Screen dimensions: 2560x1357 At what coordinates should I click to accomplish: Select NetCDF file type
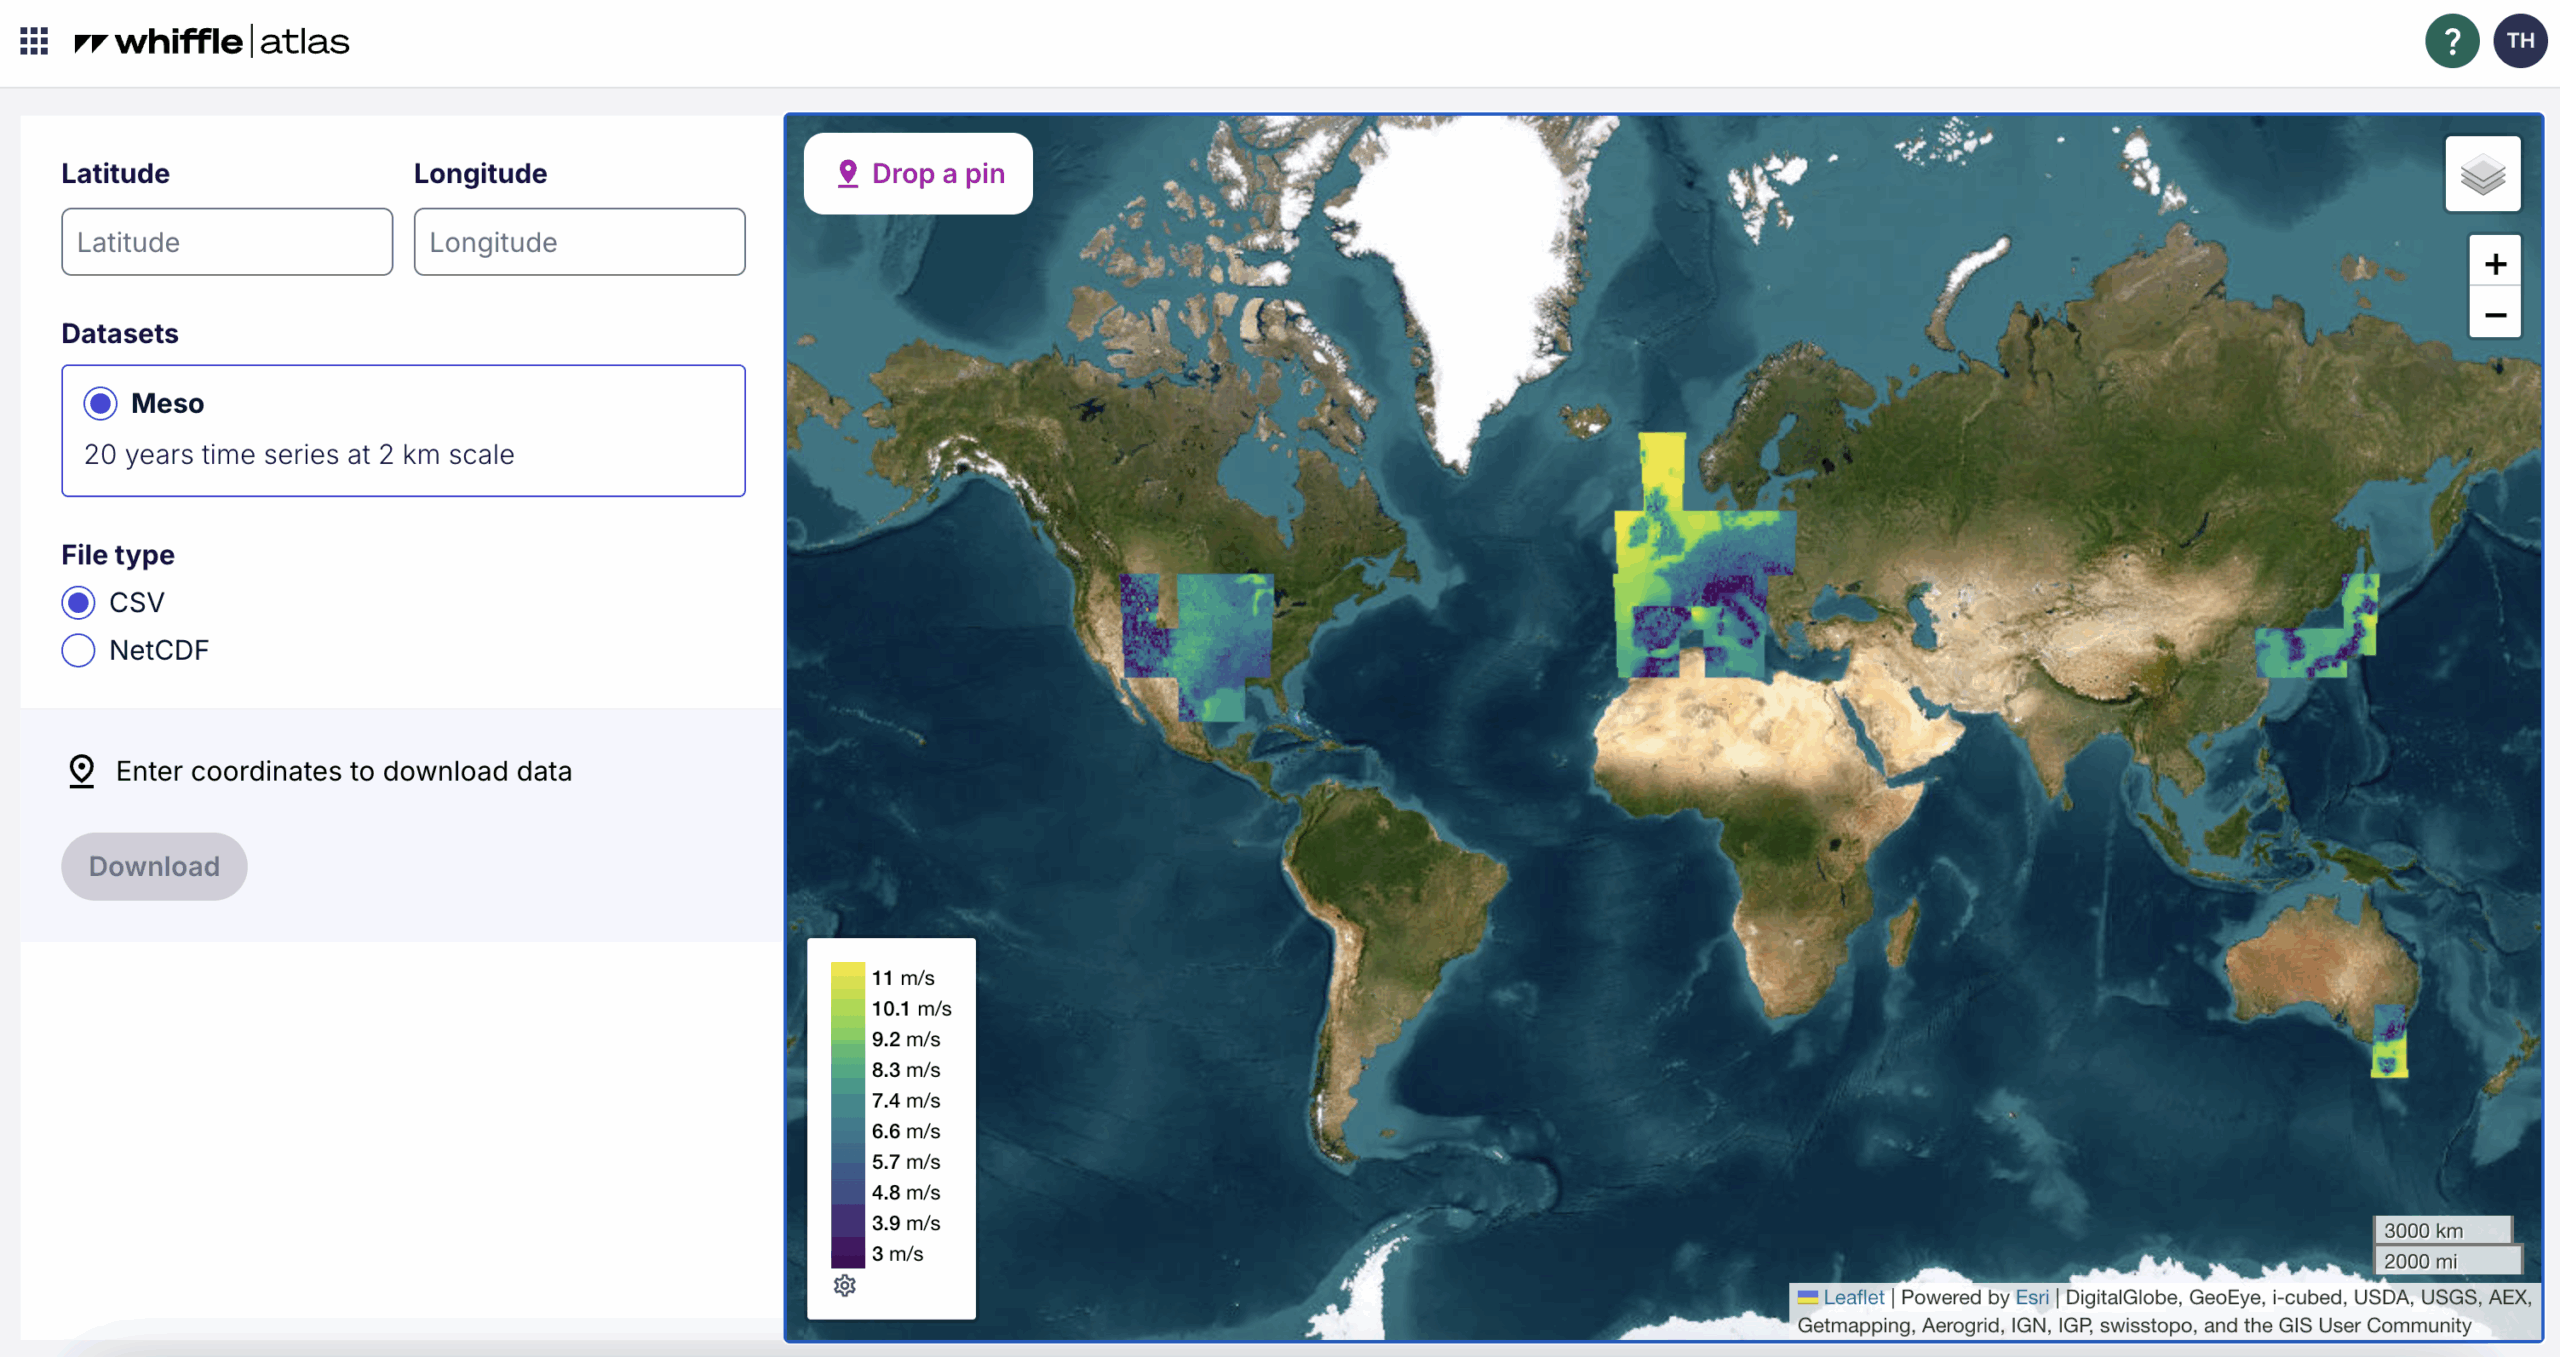[x=79, y=651]
